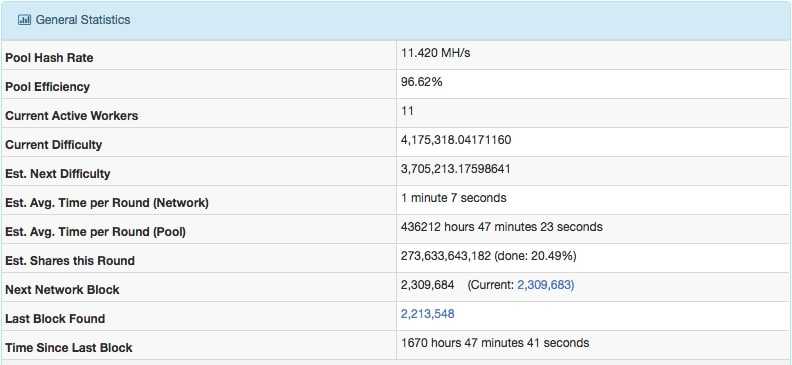Click the value 4,175,318.04171160
This screenshot has width=792, height=365.
(456, 140)
